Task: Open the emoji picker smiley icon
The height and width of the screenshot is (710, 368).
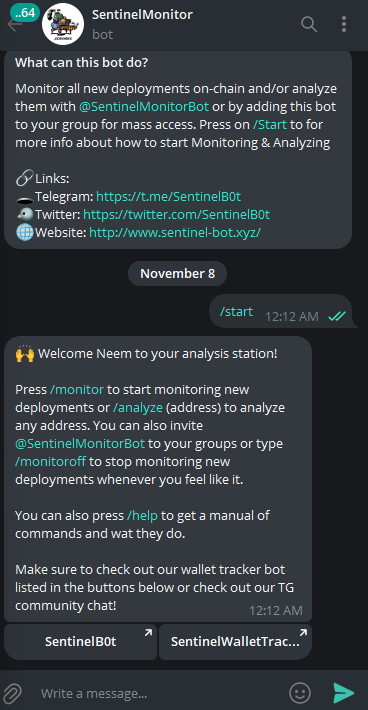Action: click(x=300, y=693)
